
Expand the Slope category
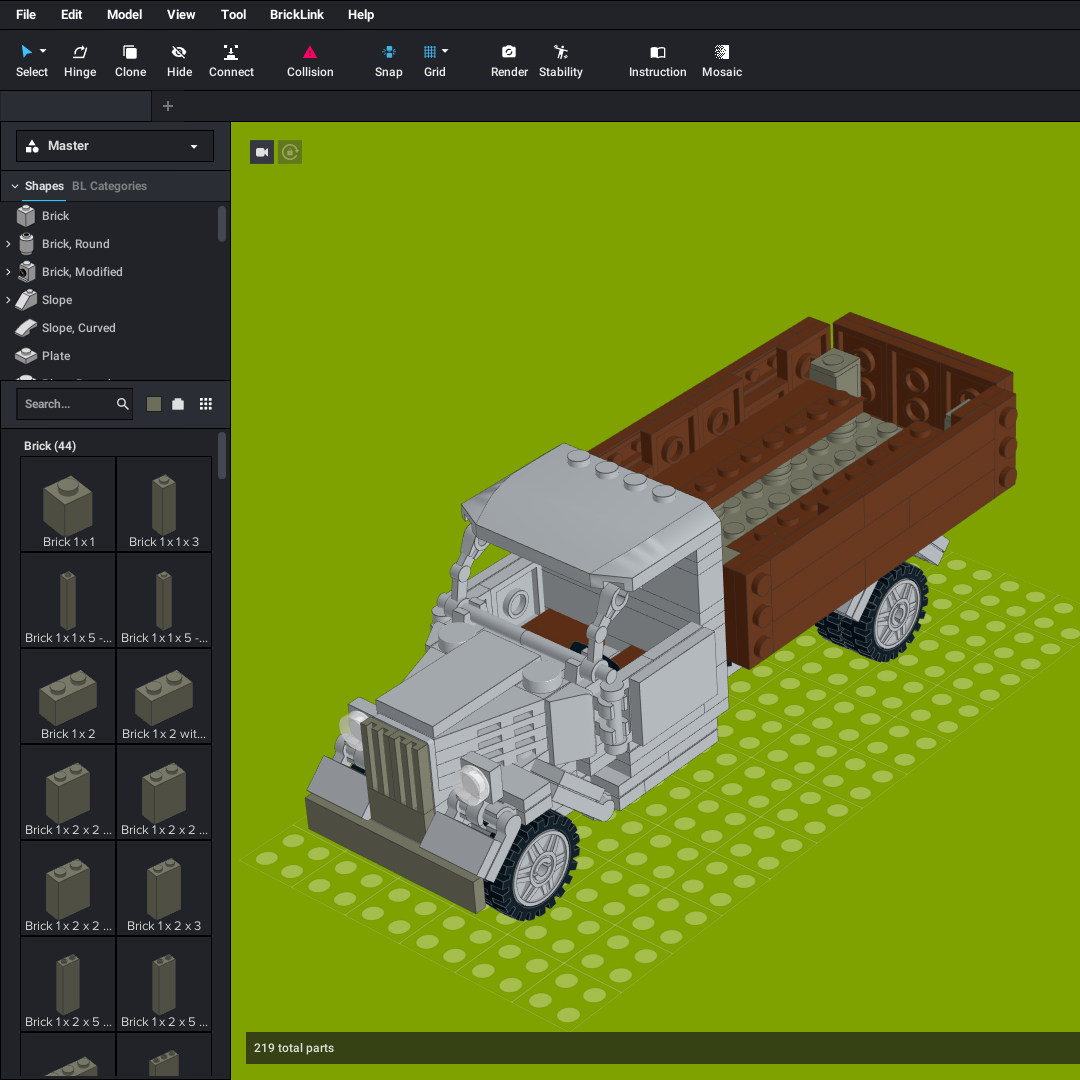pyautogui.click(x=9, y=300)
